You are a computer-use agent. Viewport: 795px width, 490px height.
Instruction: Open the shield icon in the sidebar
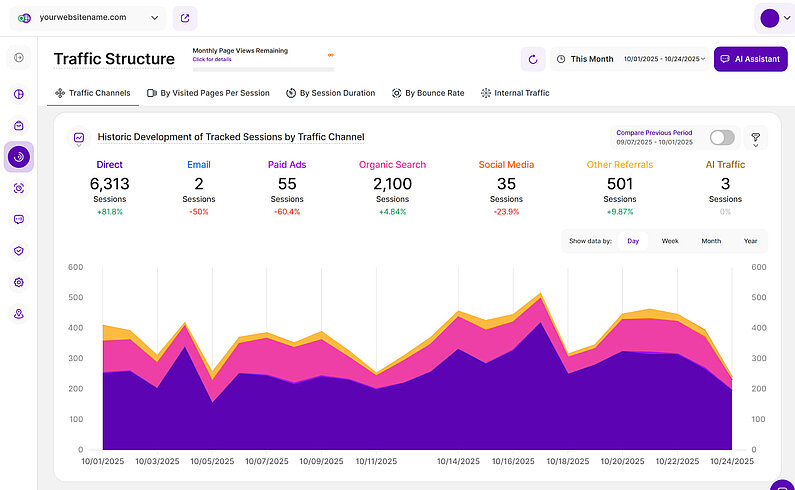tap(19, 251)
